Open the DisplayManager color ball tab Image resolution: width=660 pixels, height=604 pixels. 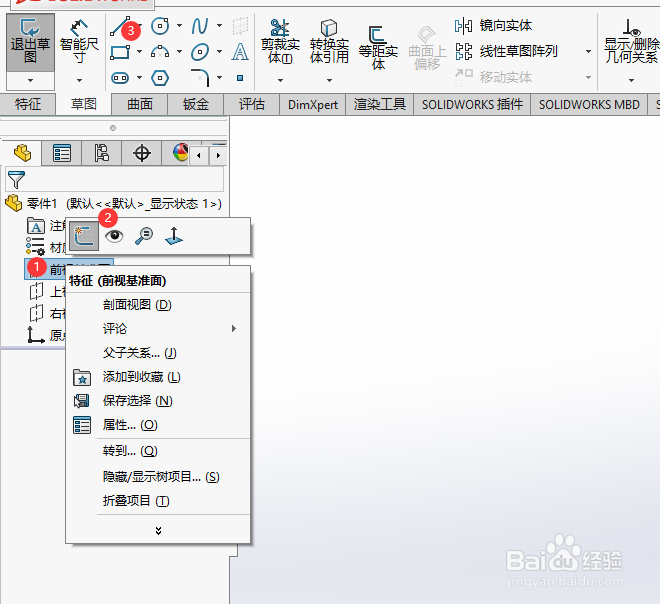point(180,153)
